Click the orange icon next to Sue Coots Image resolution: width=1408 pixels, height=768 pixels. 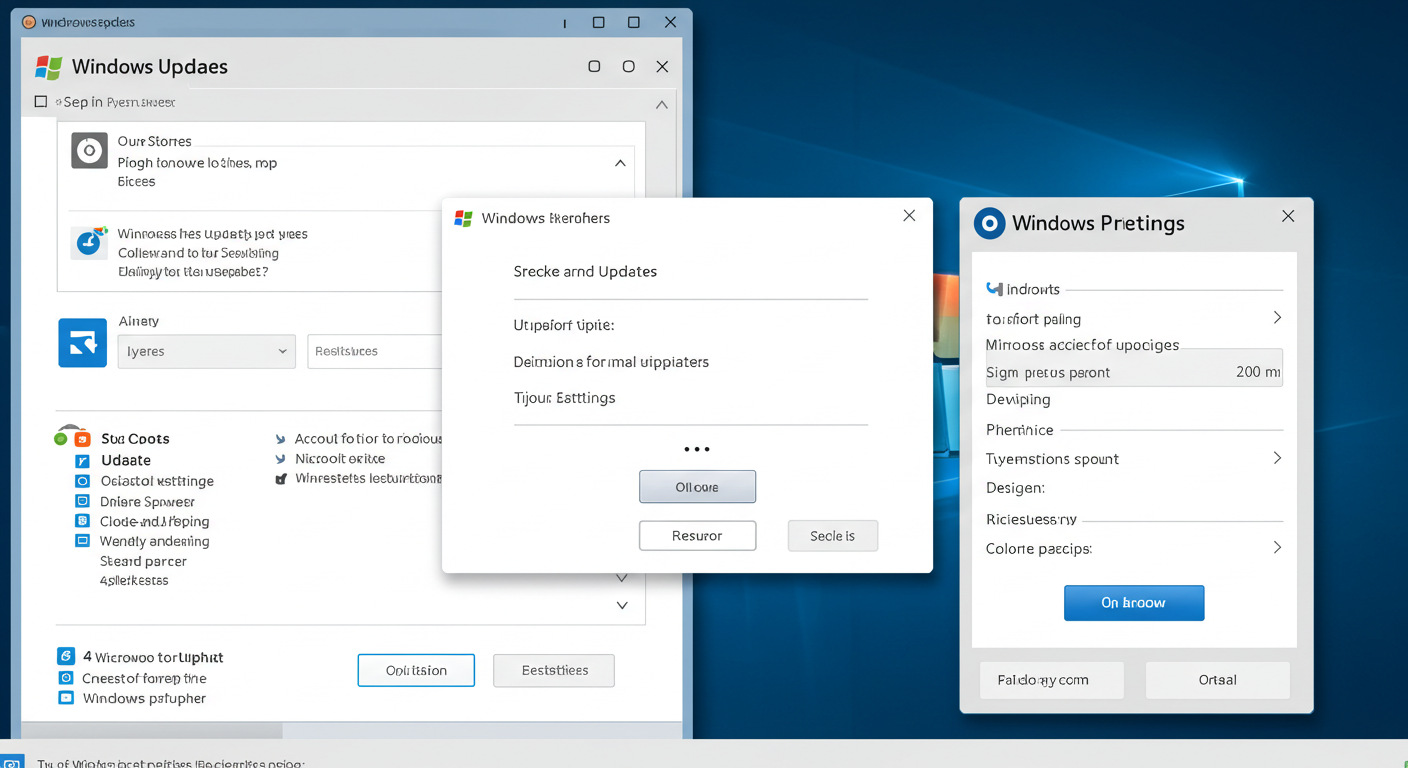click(x=82, y=439)
